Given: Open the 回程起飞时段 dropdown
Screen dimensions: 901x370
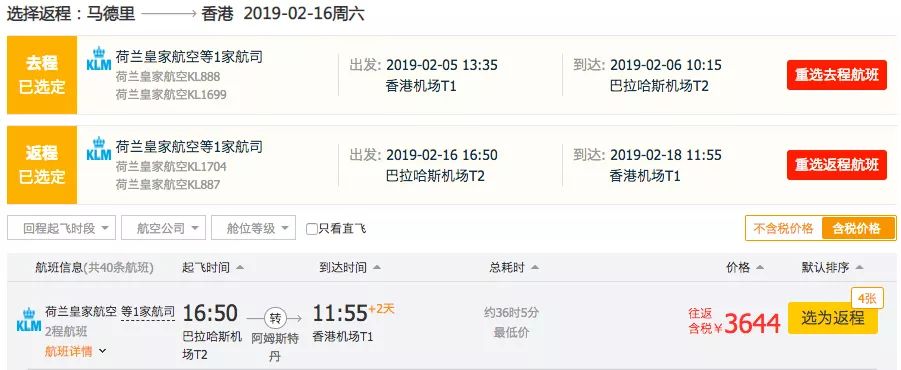Looking at the screenshot, I should coord(61,228).
